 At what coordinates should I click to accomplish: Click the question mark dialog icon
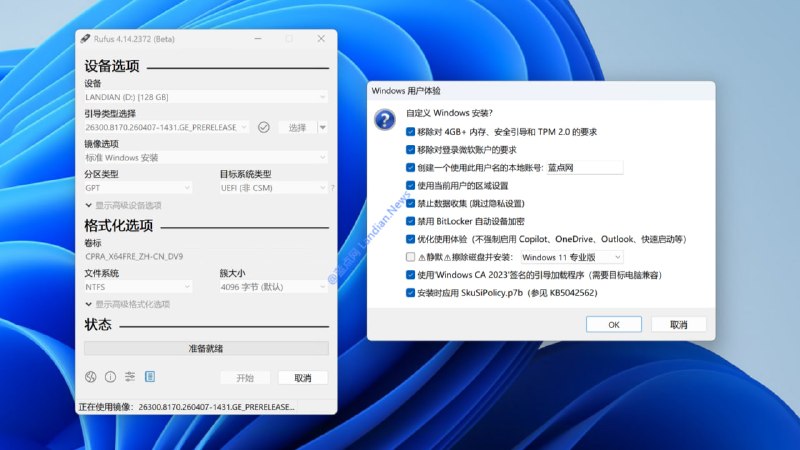click(385, 119)
